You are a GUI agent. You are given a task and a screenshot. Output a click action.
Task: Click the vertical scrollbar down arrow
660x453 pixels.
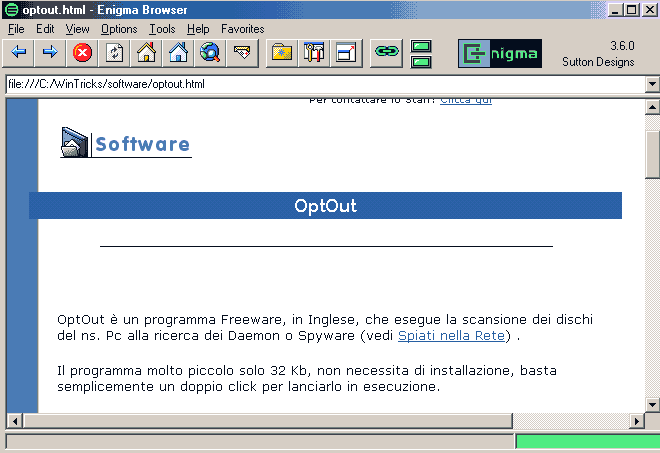652,405
